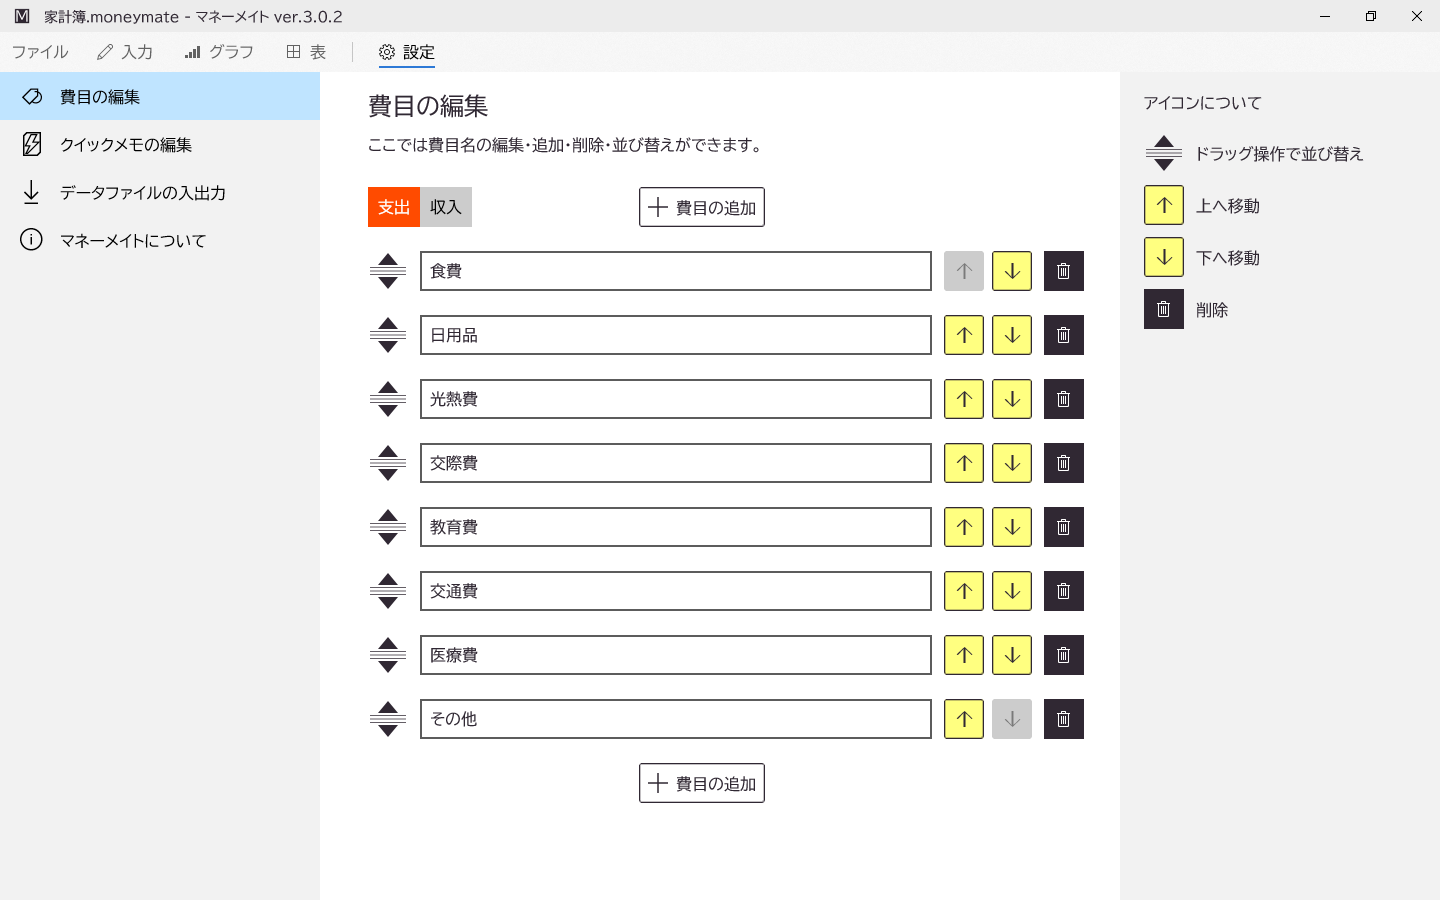This screenshot has height=900, width=1440.
Task: Move 光熱費 down with arrow icon
Action: (x=1012, y=399)
